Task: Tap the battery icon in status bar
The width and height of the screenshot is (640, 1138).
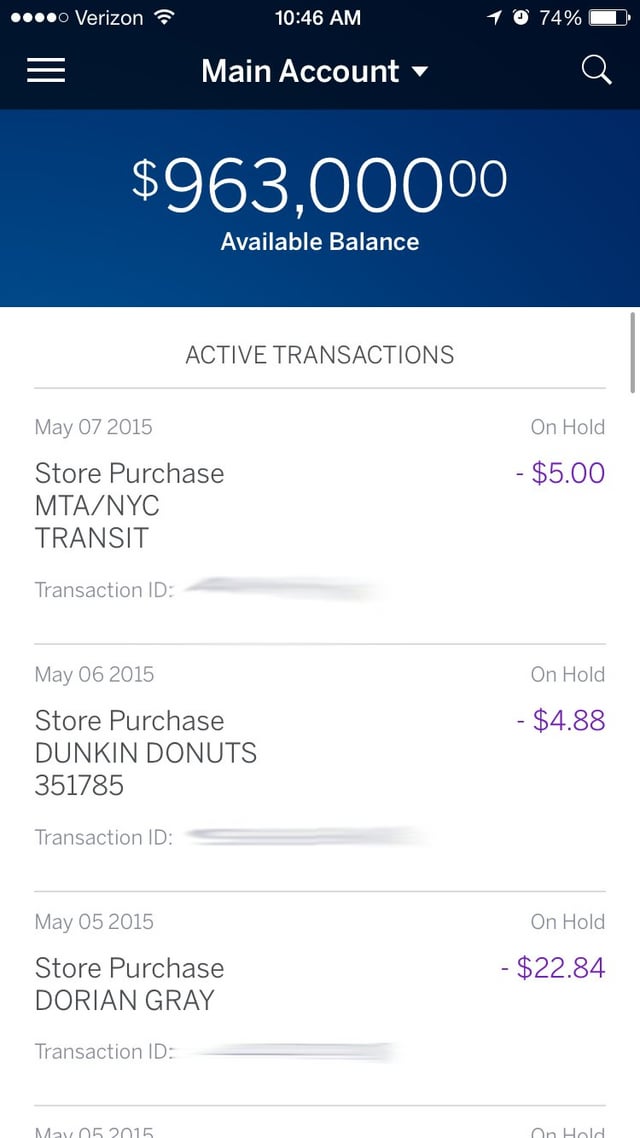Action: pos(609,18)
